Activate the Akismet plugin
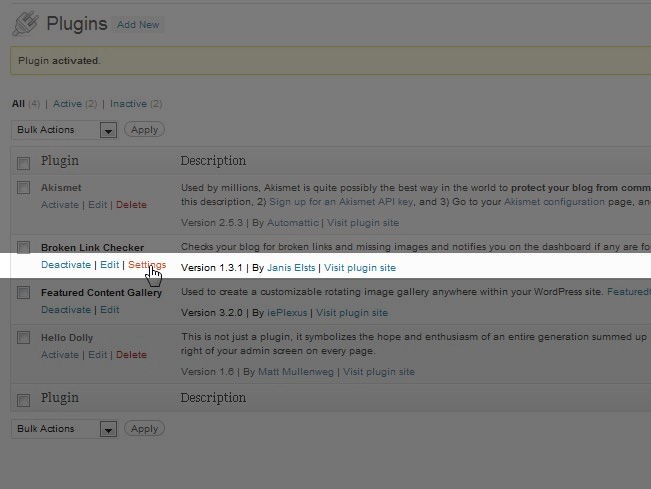This screenshot has width=651, height=489. 60,205
